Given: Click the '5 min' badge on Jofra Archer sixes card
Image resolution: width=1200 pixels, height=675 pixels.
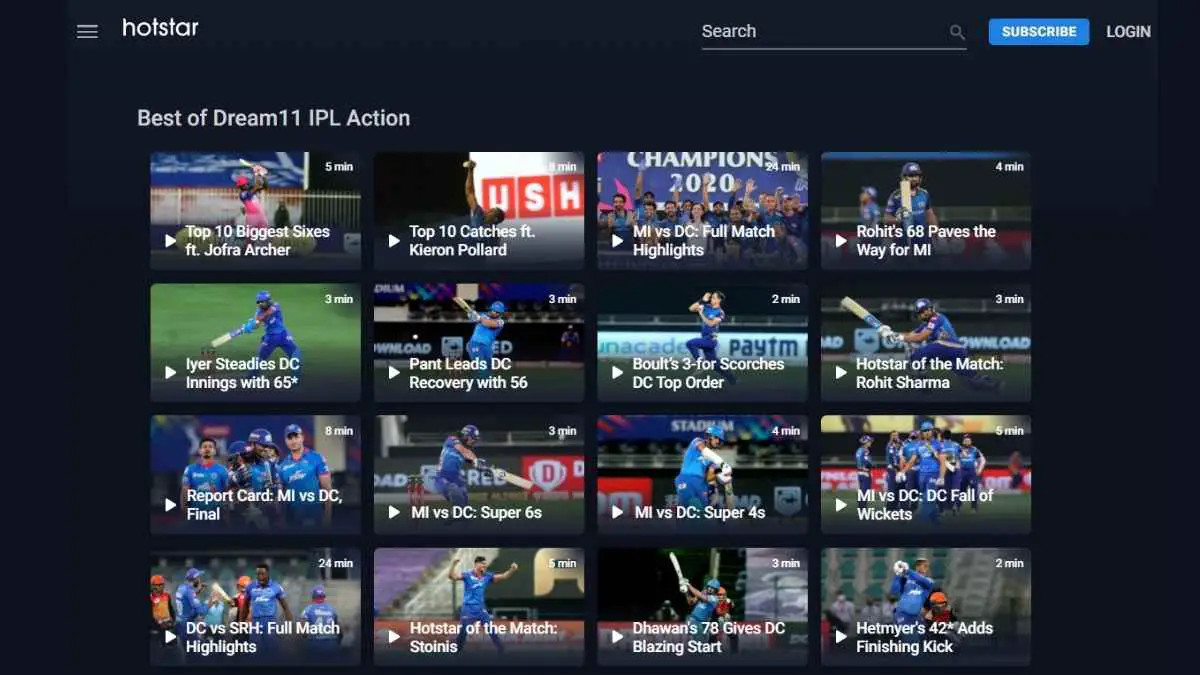Looking at the screenshot, I should click(339, 167).
